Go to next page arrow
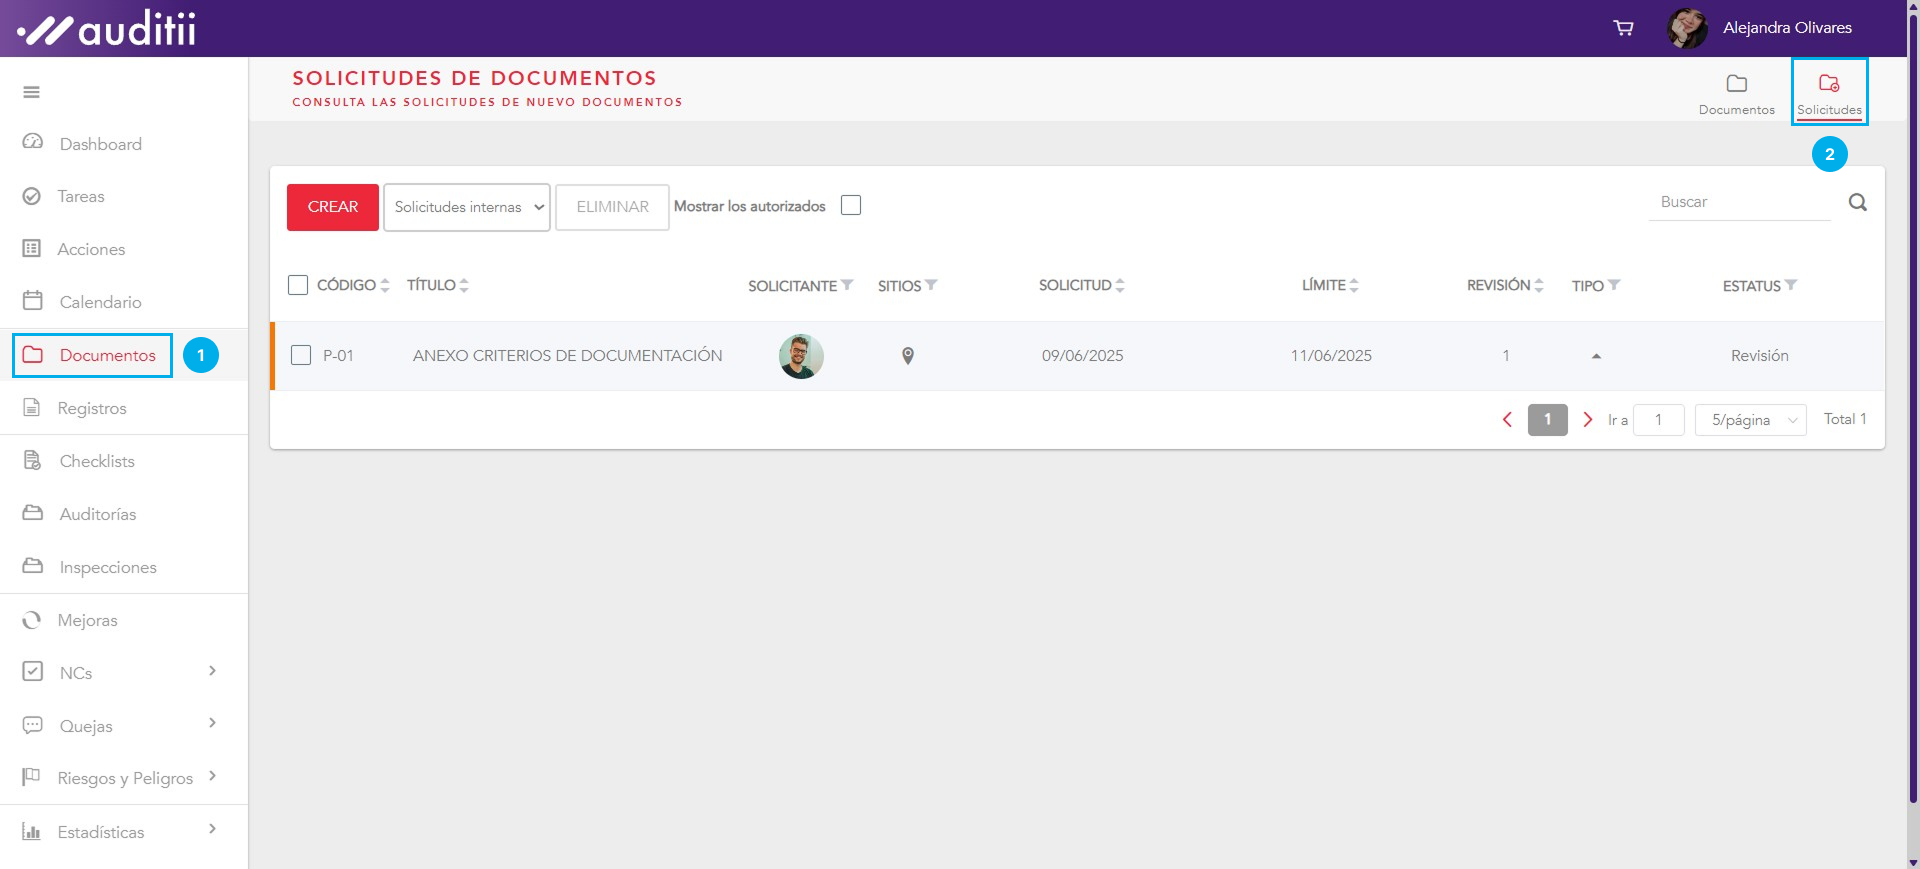The width and height of the screenshot is (1920, 869). click(1587, 420)
